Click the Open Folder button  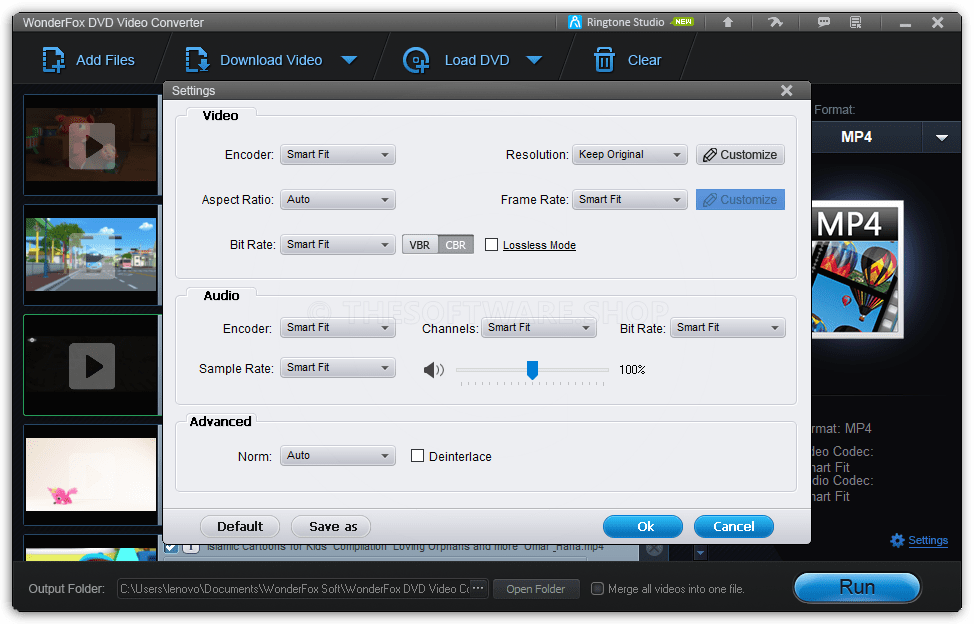(x=536, y=589)
